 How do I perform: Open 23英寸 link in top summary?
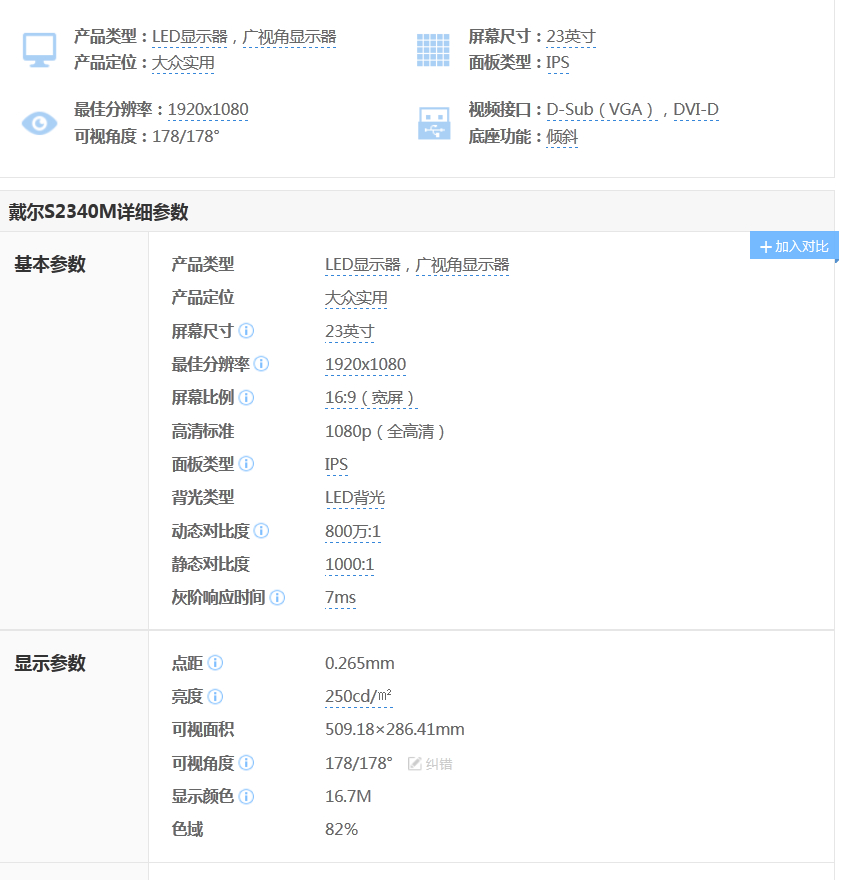click(x=571, y=37)
